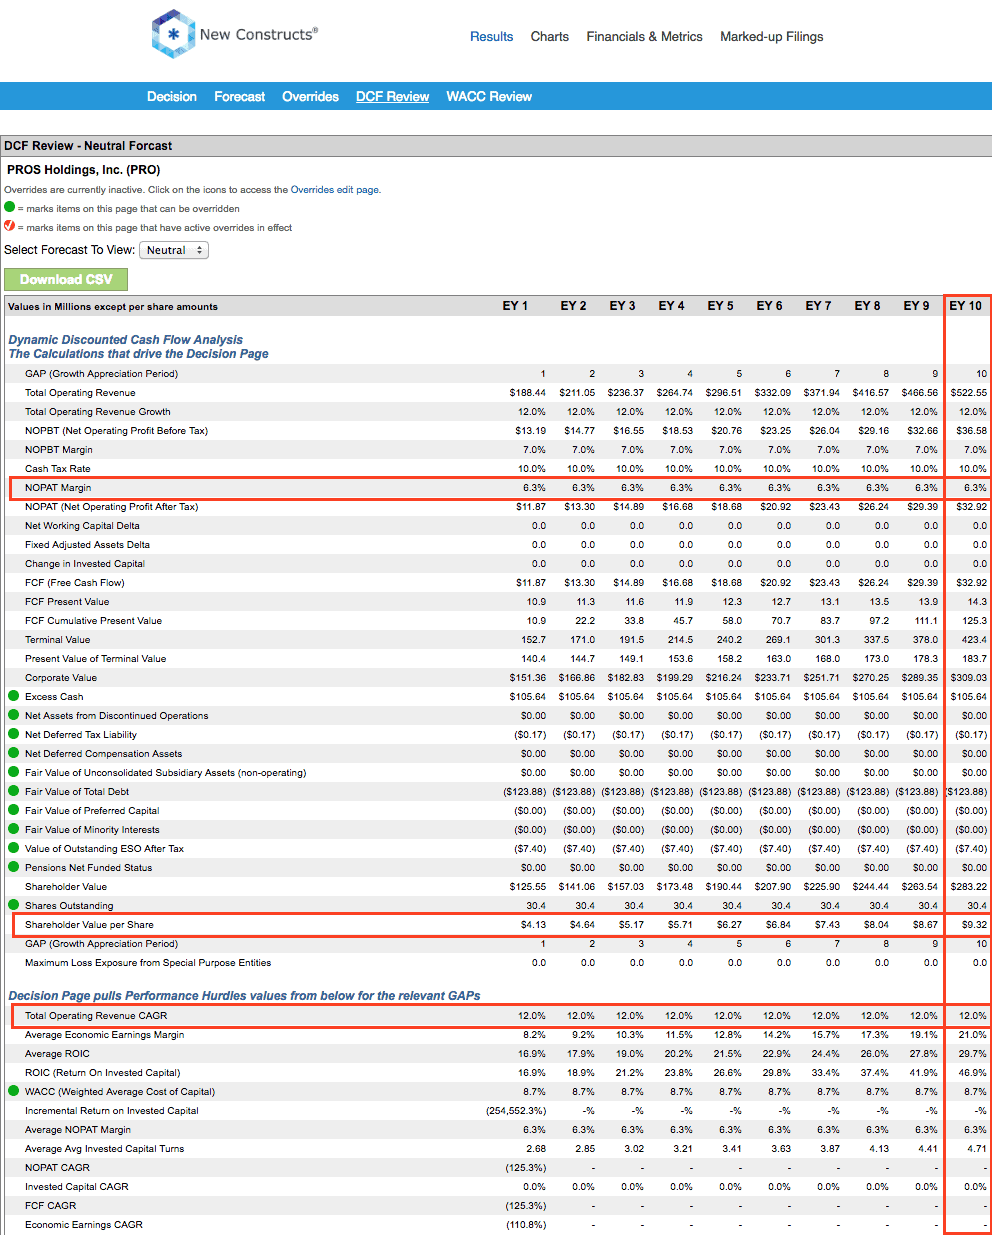Screen dimensions: 992x1235
Task: Open the WACC Review tab
Action: coord(489,97)
